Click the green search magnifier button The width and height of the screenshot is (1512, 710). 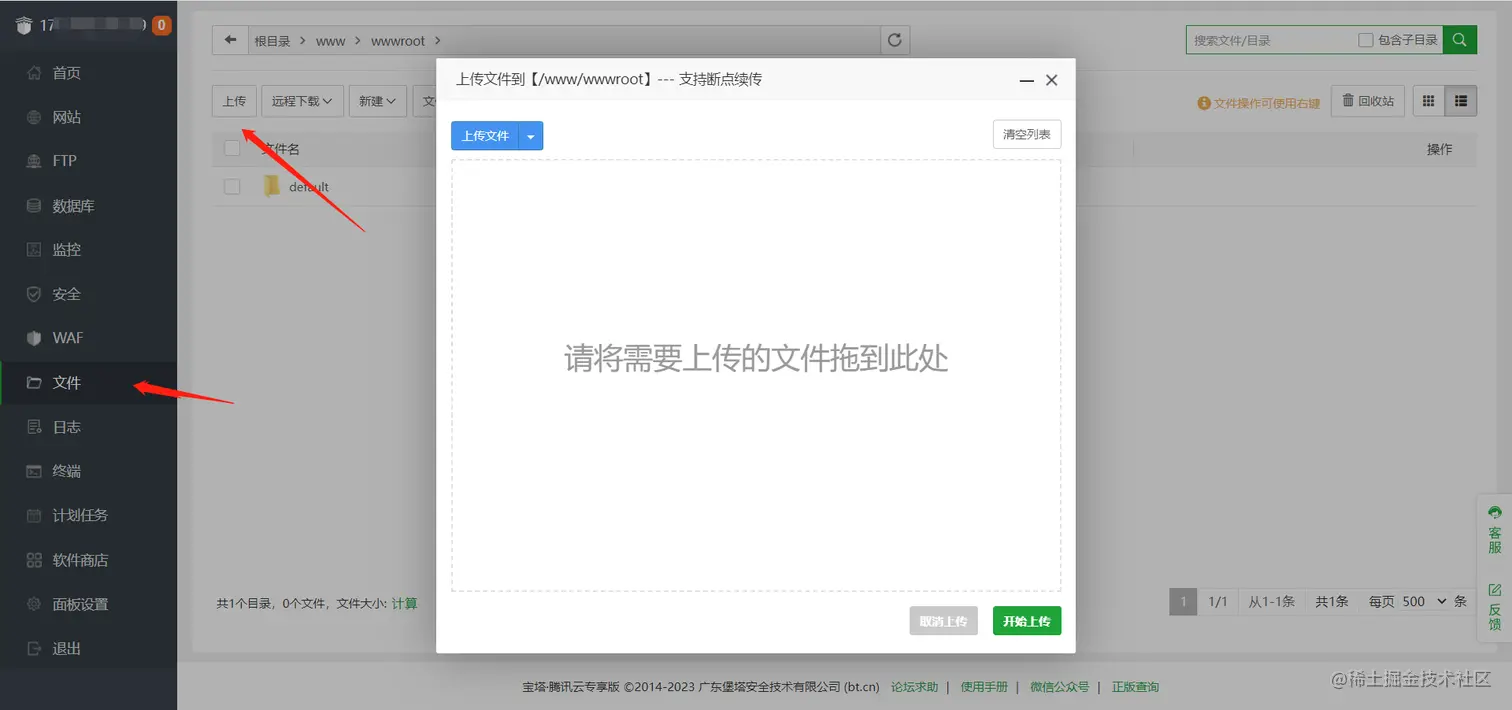pyautogui.click(x=1459, y=39)
